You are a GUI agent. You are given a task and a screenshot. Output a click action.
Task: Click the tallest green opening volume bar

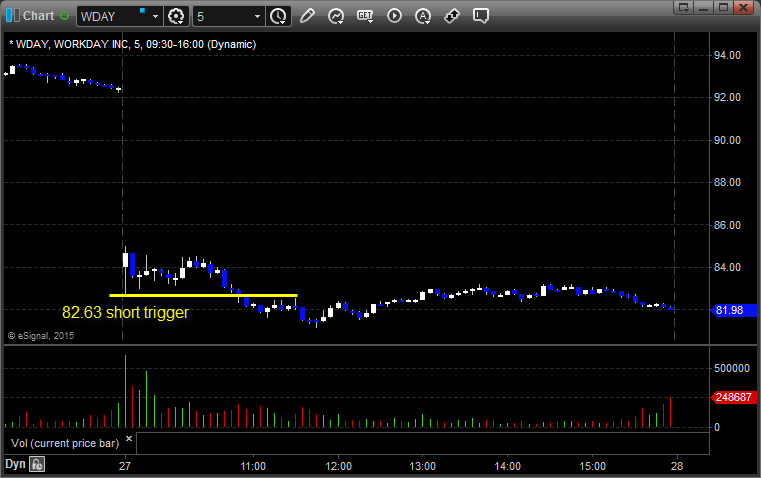coord(125,391)
